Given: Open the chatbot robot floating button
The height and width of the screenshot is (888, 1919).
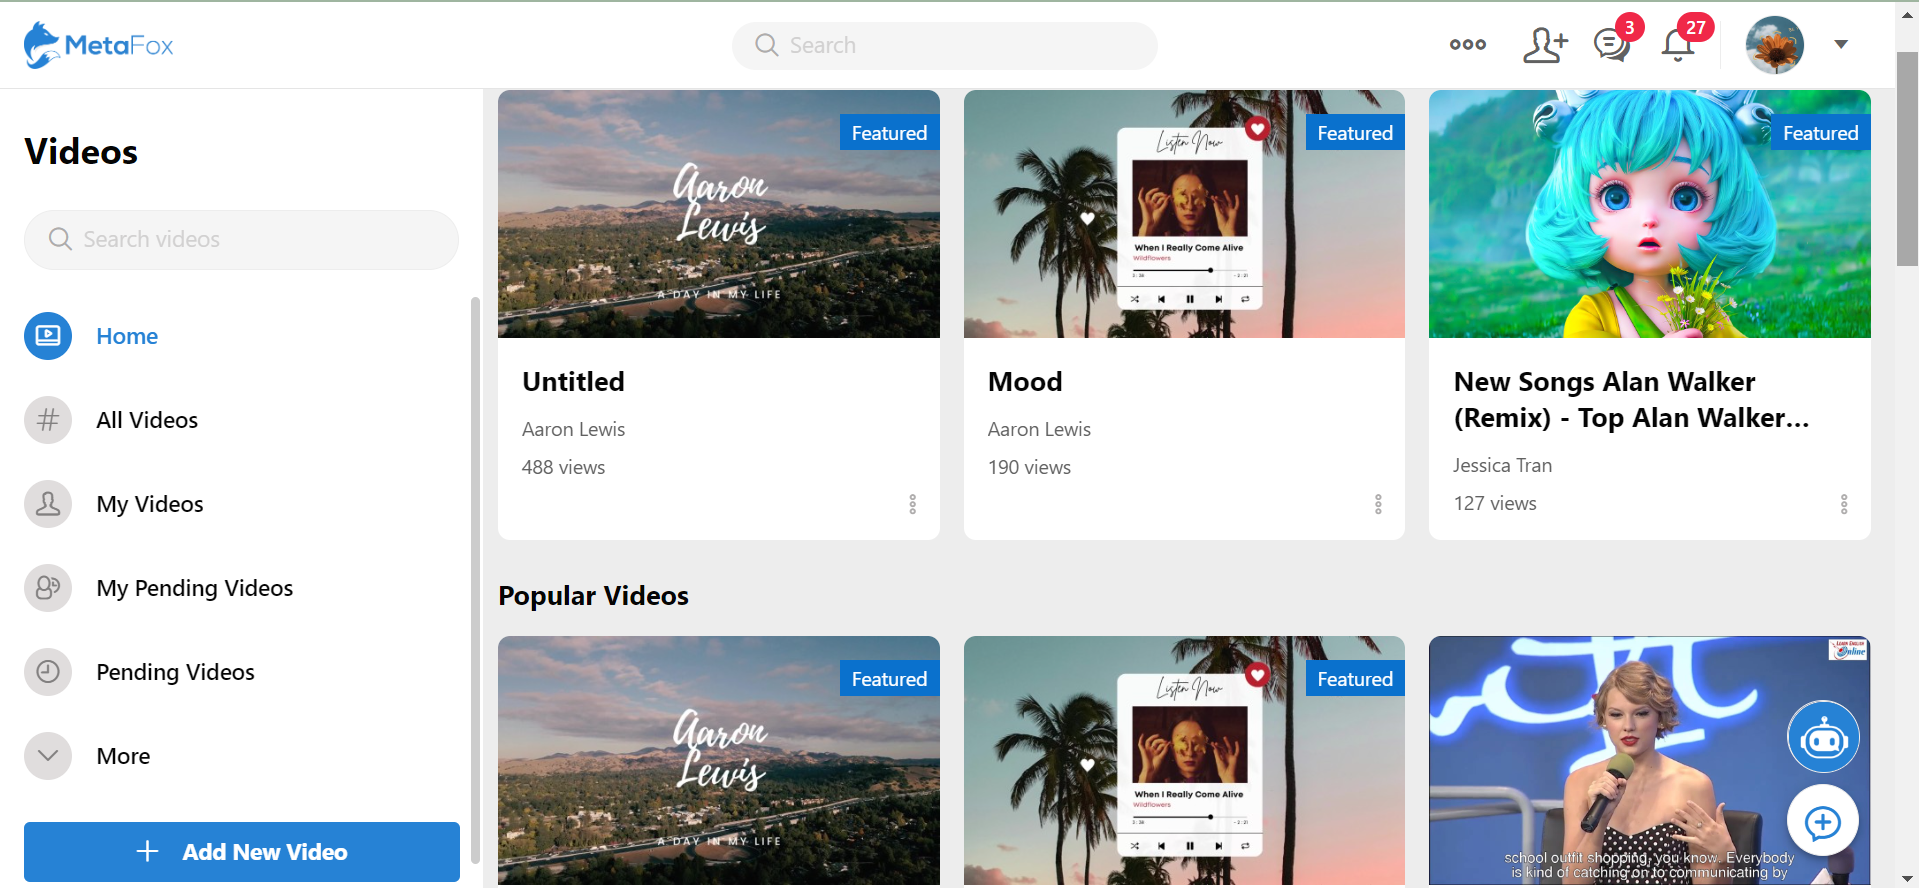Looking at the screenshot, I should tap(1823, 737).
